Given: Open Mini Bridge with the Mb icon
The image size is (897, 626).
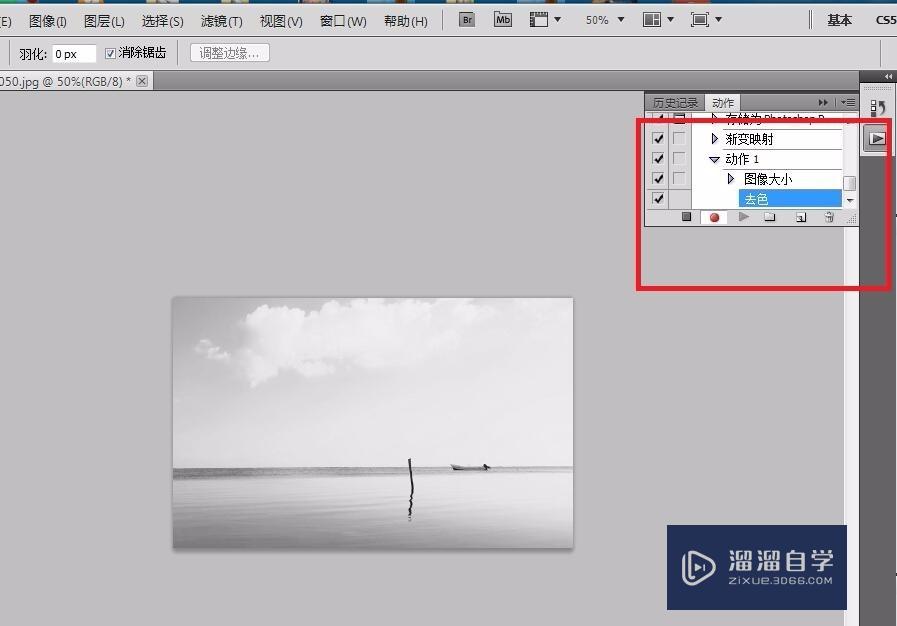Looking at the screenshot, I should click(x=503, y=20).
